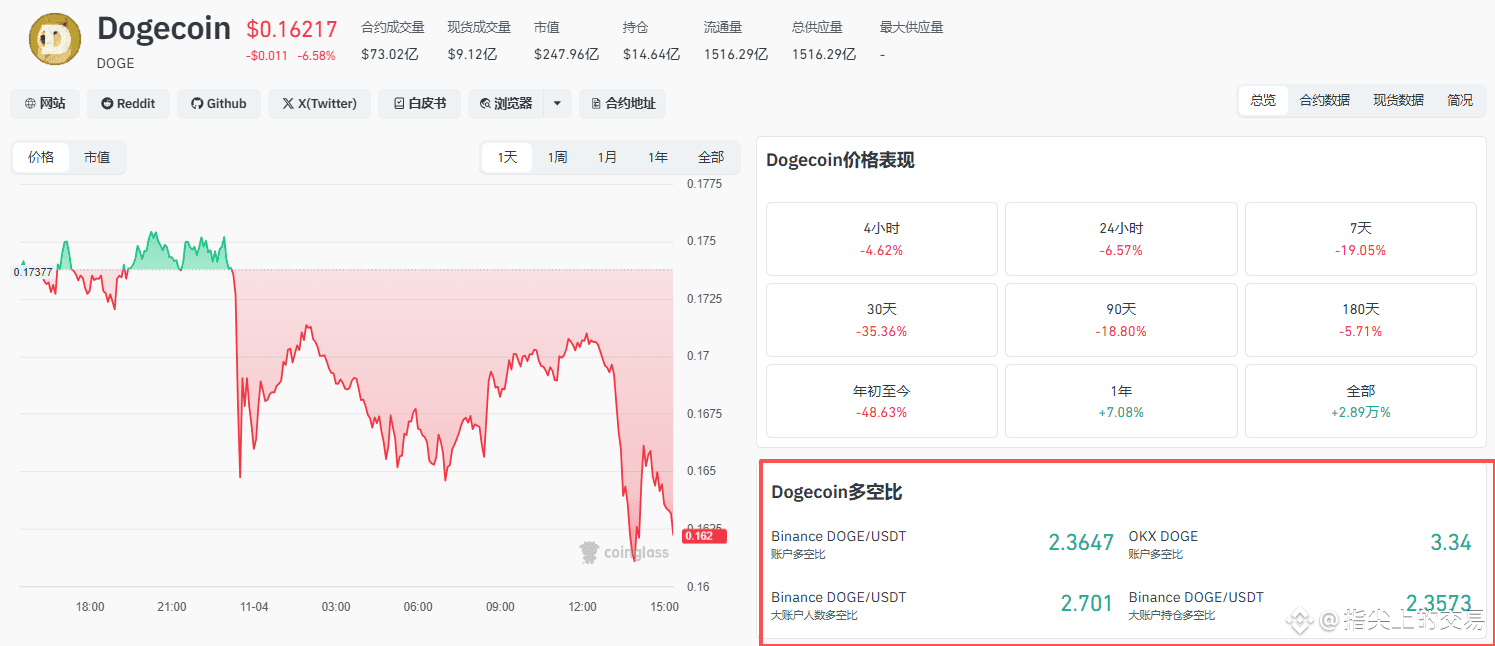The image size is (1495, 646).
Task: Open the Dogecoin official website via globe icon
Action: pyautogui.click(x=44, y=103)
